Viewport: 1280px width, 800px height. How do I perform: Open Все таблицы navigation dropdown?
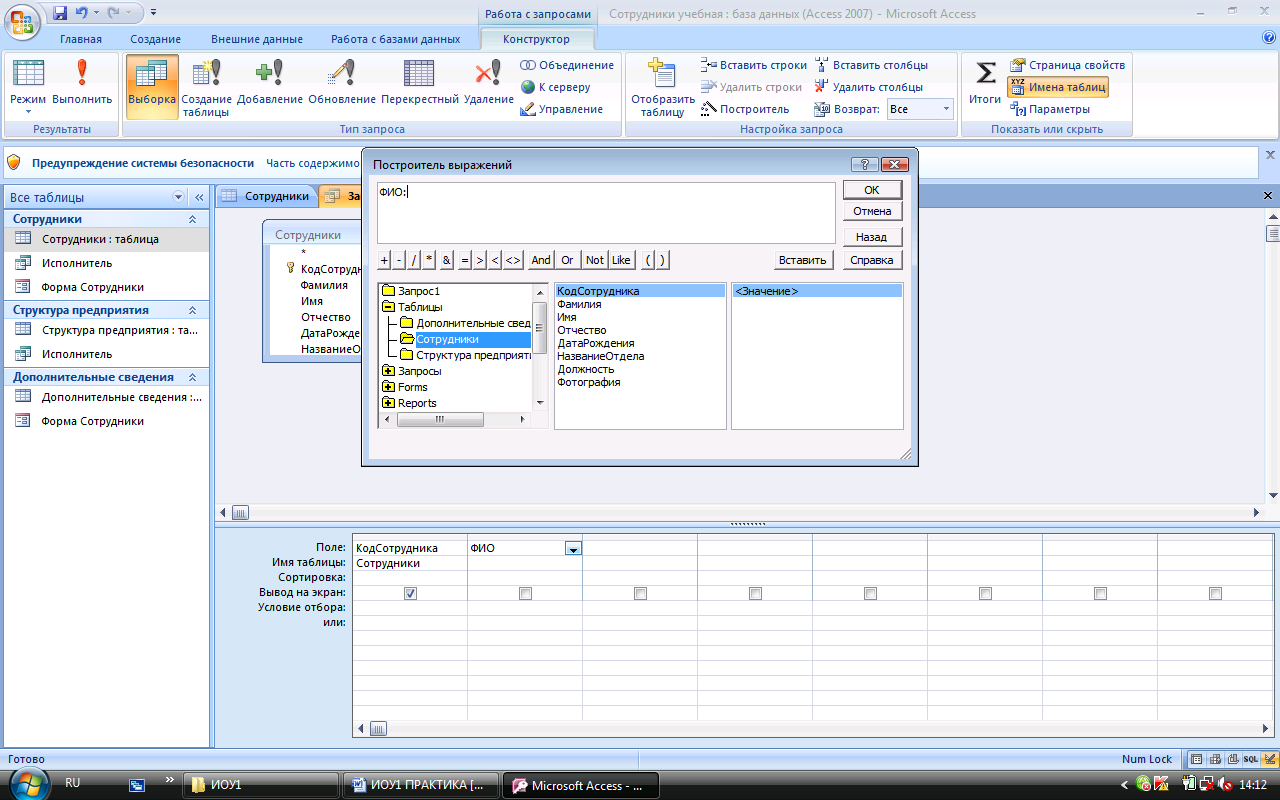point(179,198)
